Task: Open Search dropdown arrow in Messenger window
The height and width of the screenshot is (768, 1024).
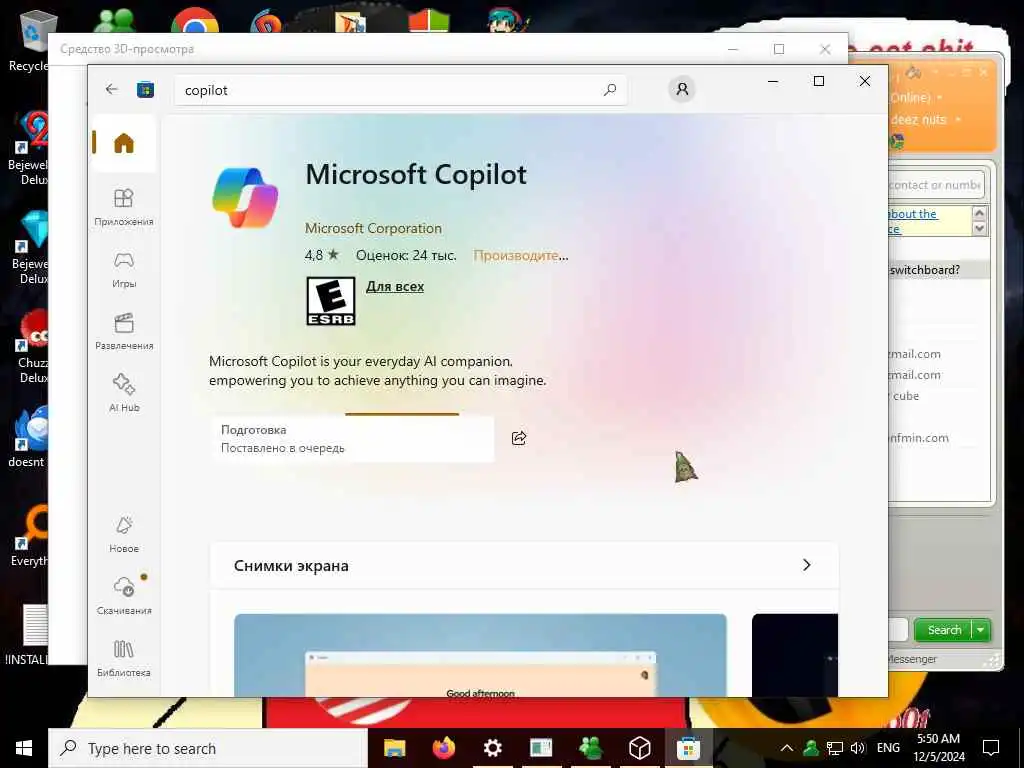Action: pos(981,630)
